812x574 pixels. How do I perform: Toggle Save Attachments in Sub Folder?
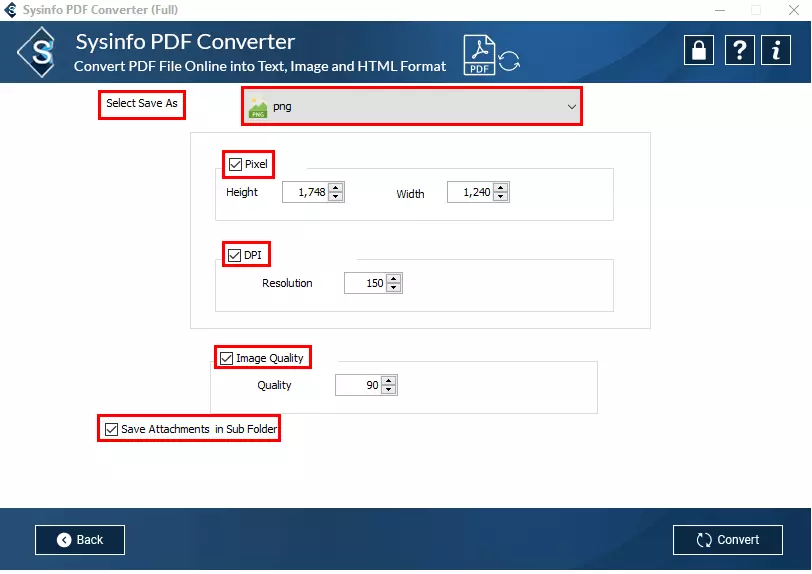pos(111,429)
